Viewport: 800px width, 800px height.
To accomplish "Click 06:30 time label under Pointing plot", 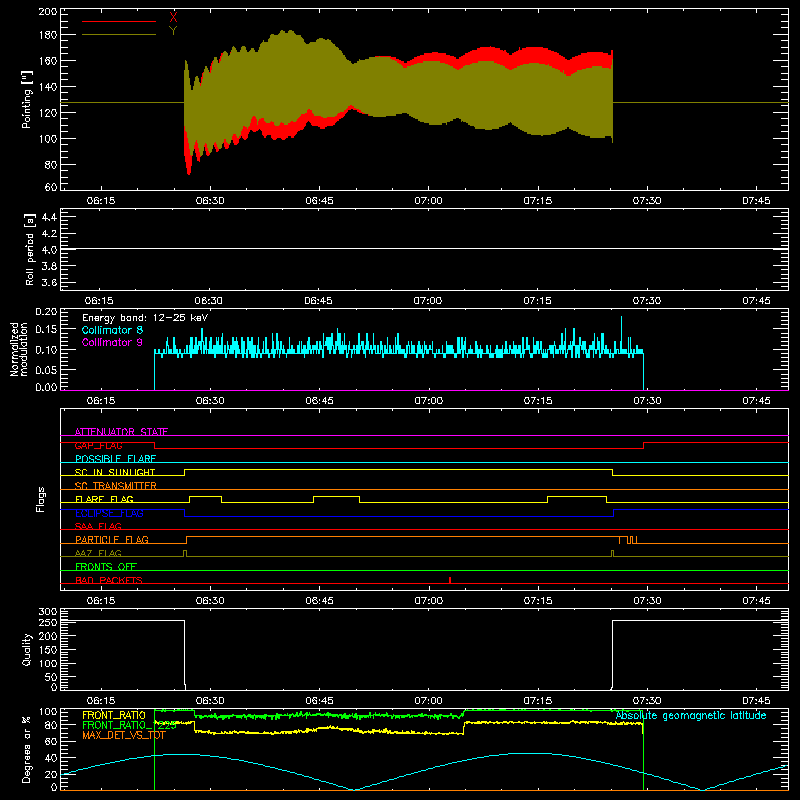I will tap(210, 201).
